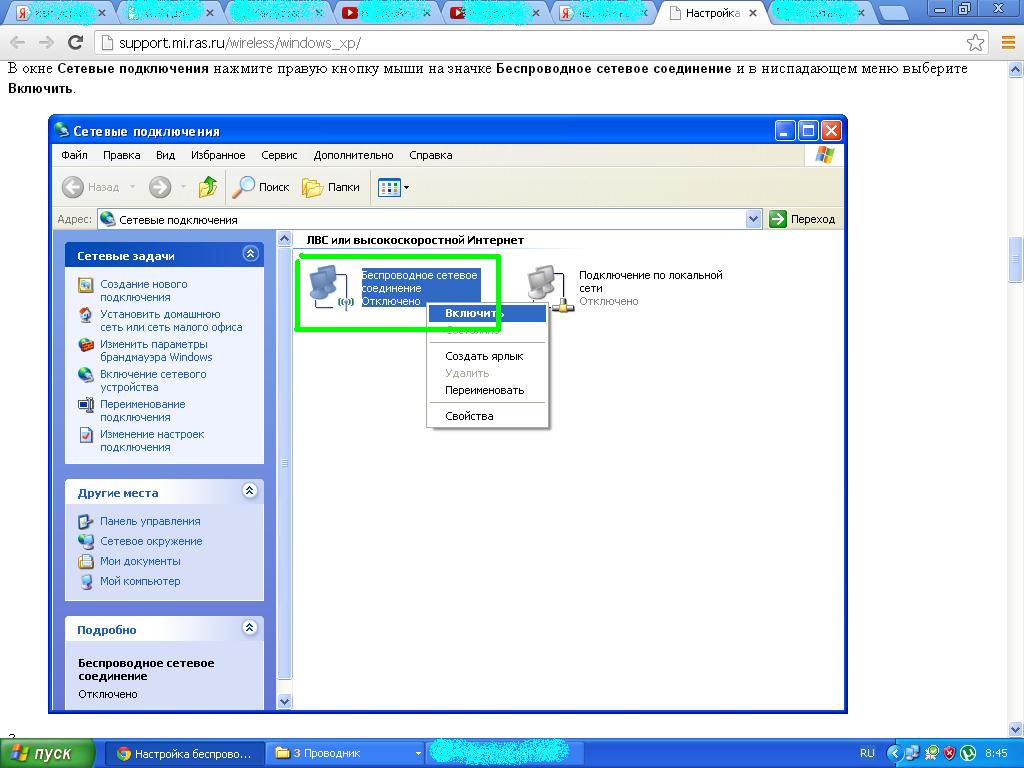
Task: Click the browser page vertical scrollbar thumb
Action: tap(1016, 259)
